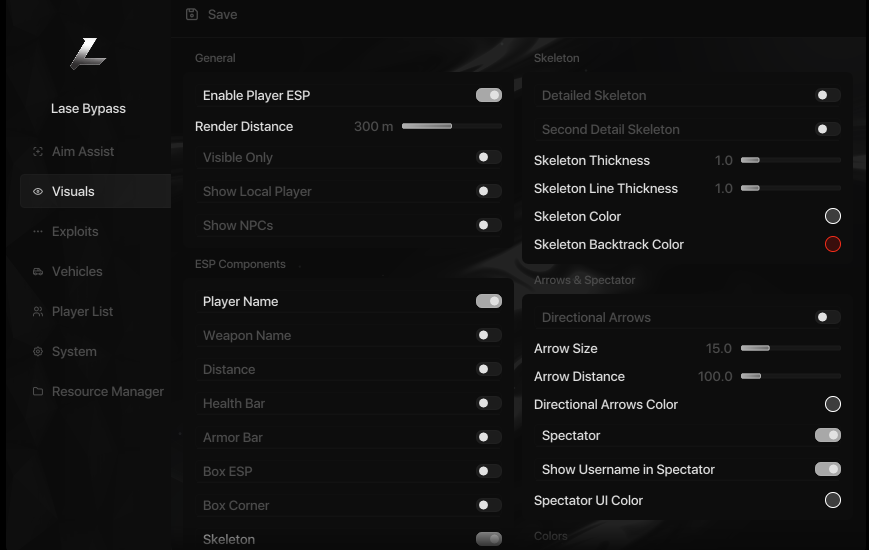Click the floppy disk Save icon
The image size is (869, 550).
tap(192, 14)
